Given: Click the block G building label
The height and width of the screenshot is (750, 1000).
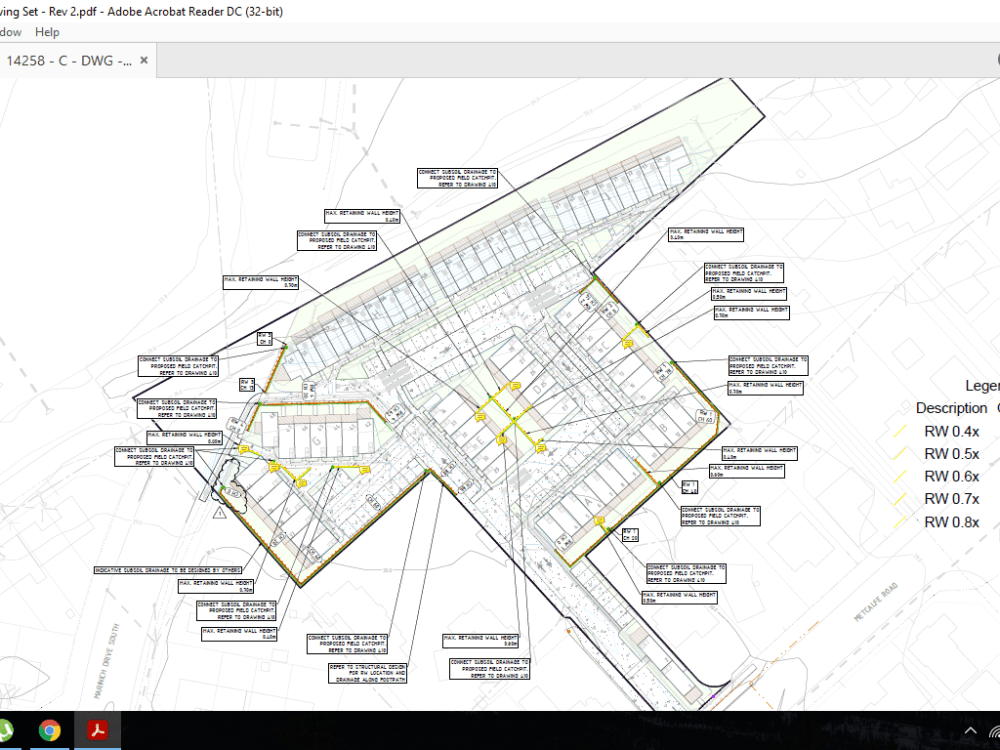Looking at the screenshot, I should pos(317,441).
